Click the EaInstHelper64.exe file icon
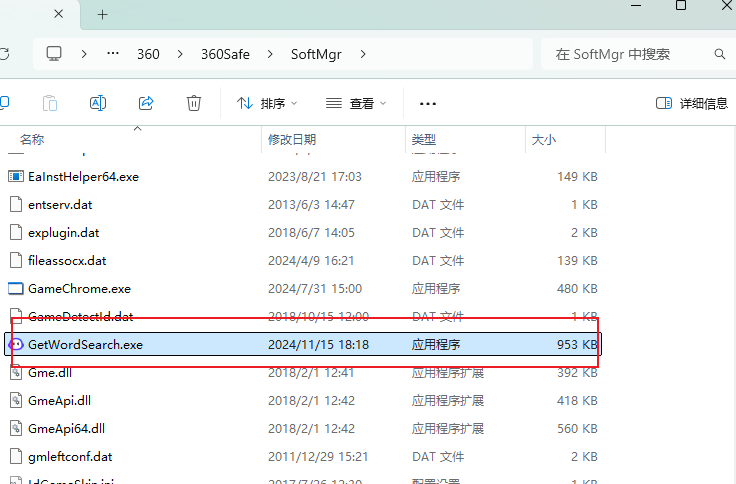 click(x=16, y=177)
